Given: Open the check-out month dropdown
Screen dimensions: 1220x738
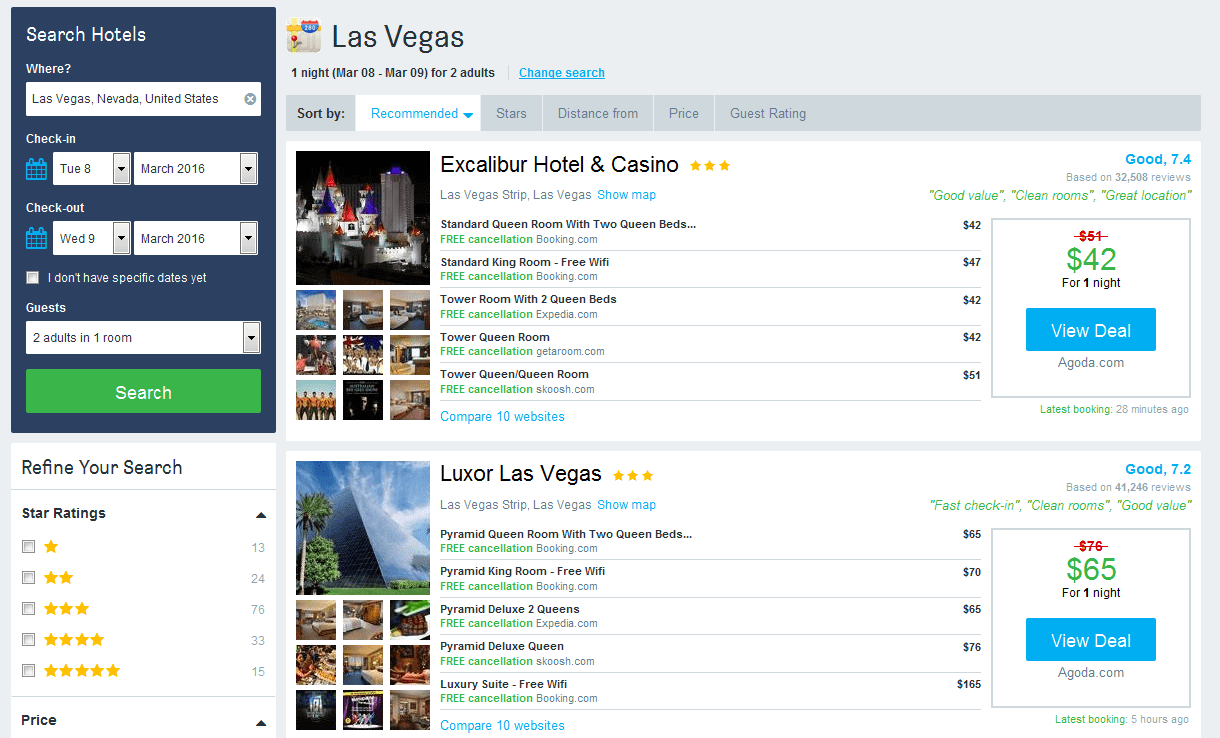Looking at the screenshot, I should pos(196,239).
